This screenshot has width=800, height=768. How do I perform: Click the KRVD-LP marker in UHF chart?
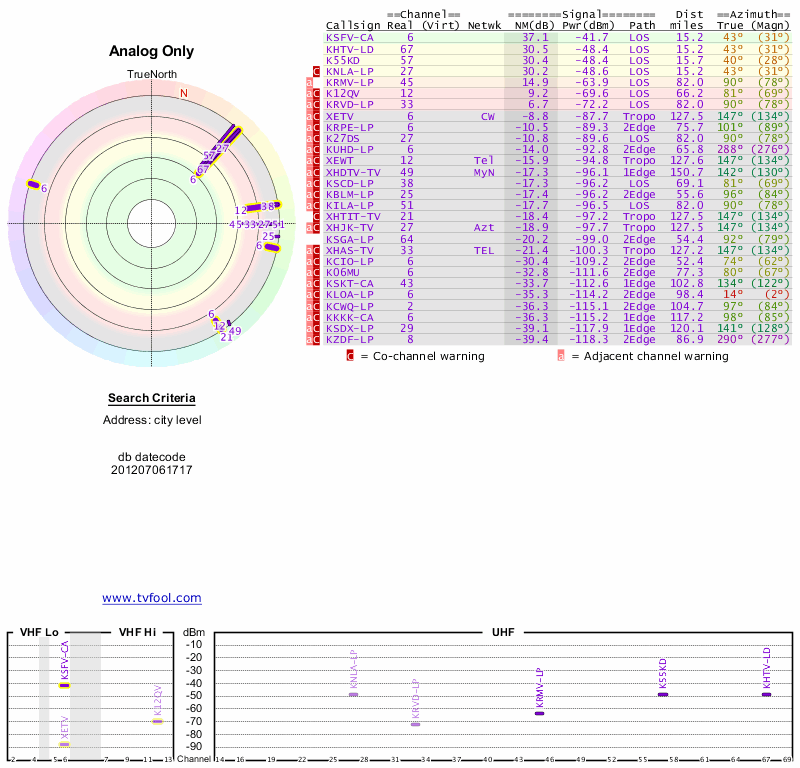[x=416, y=725]
